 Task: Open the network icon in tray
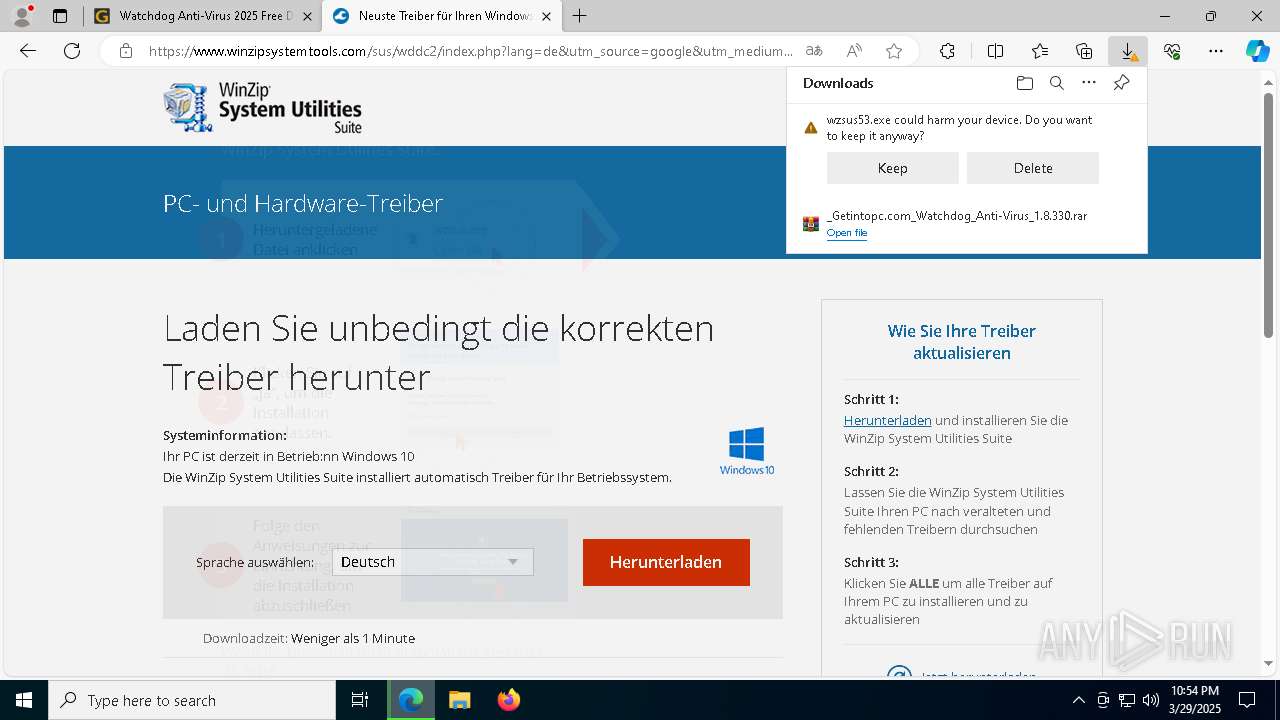pos(1127,700)
